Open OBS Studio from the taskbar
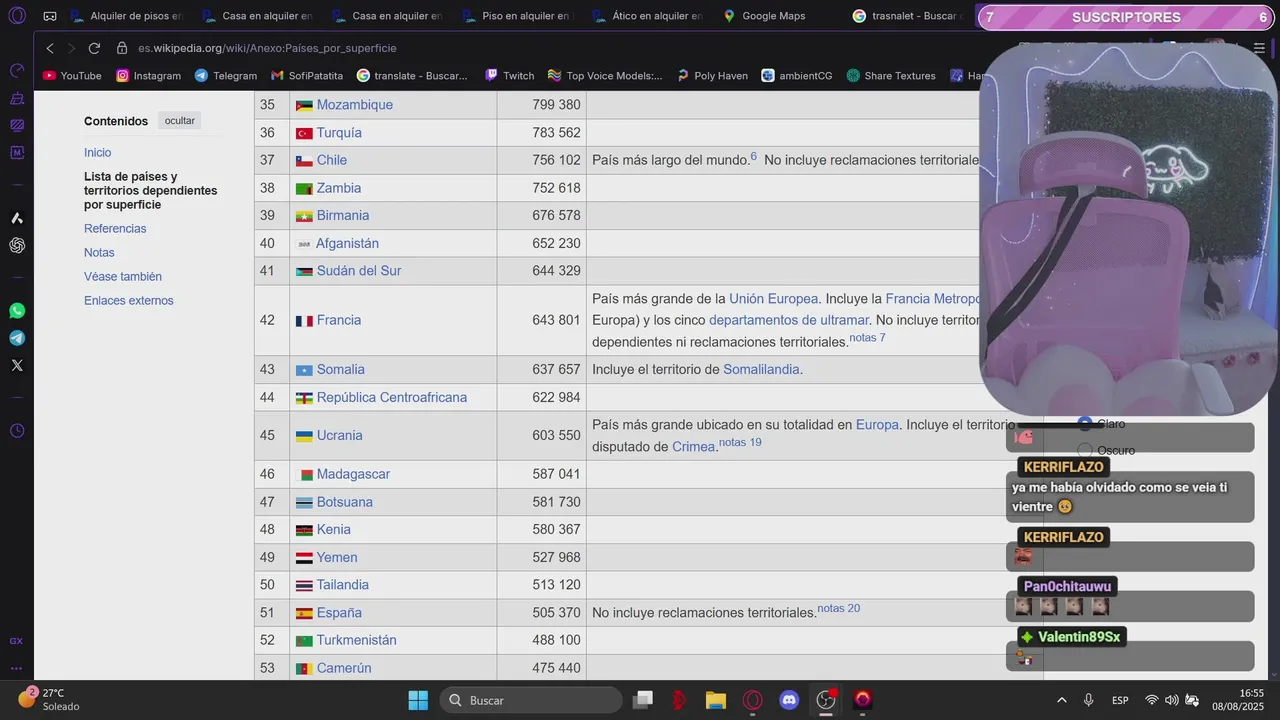The height and width of the screenshot is (720, 1280). point(826,700)
